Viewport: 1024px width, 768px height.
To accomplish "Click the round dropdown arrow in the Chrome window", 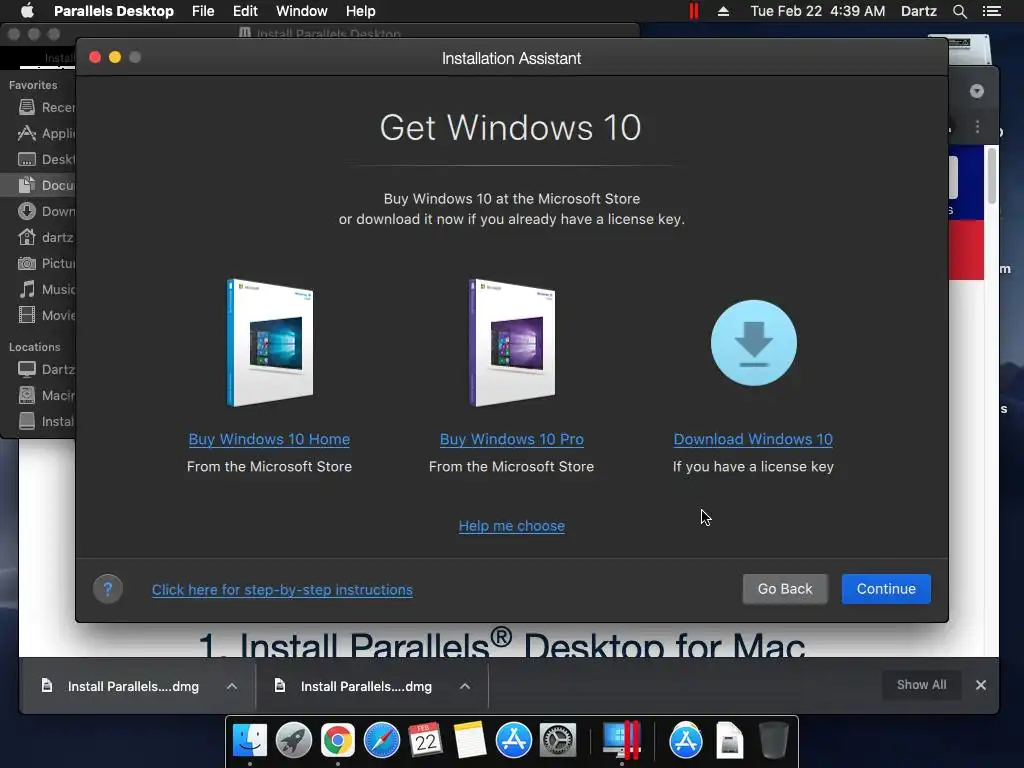I will point(976,91).
